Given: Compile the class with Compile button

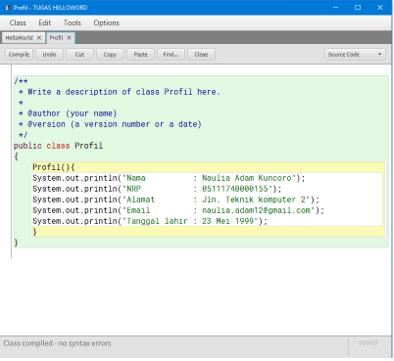Looking at the screenshot, I should pos(19,54).
